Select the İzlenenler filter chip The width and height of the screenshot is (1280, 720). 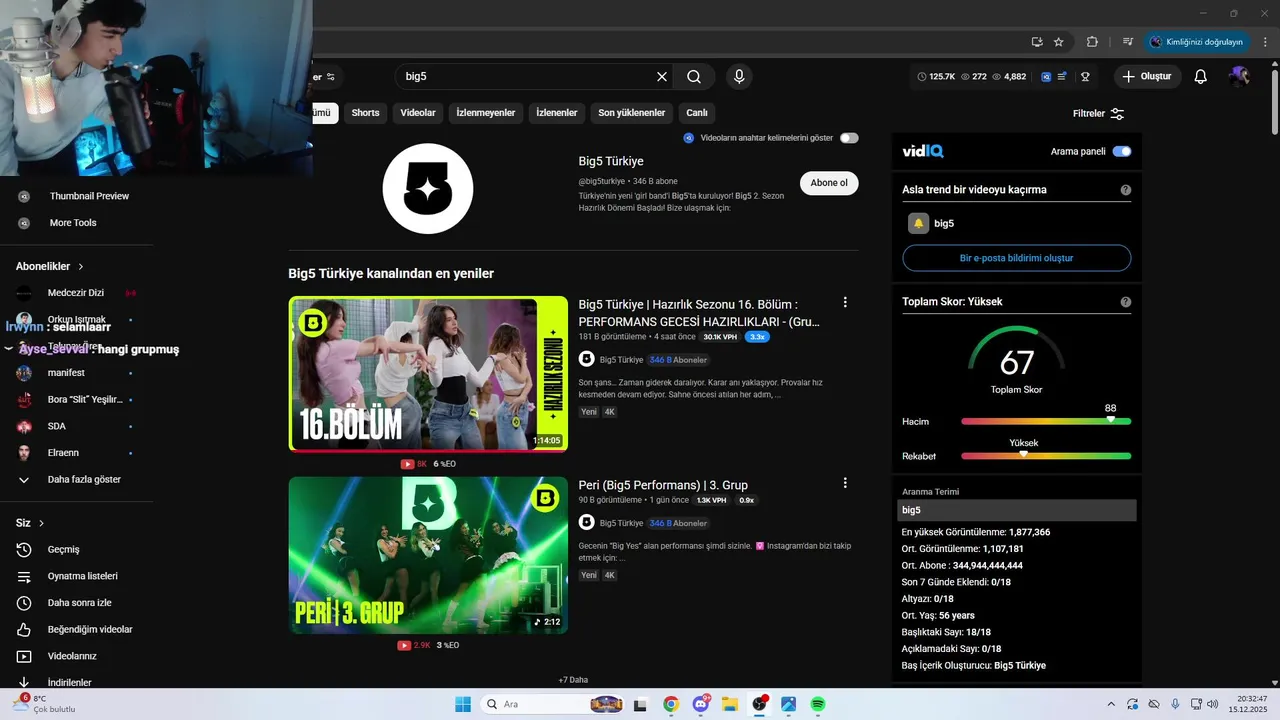[557, 113]
